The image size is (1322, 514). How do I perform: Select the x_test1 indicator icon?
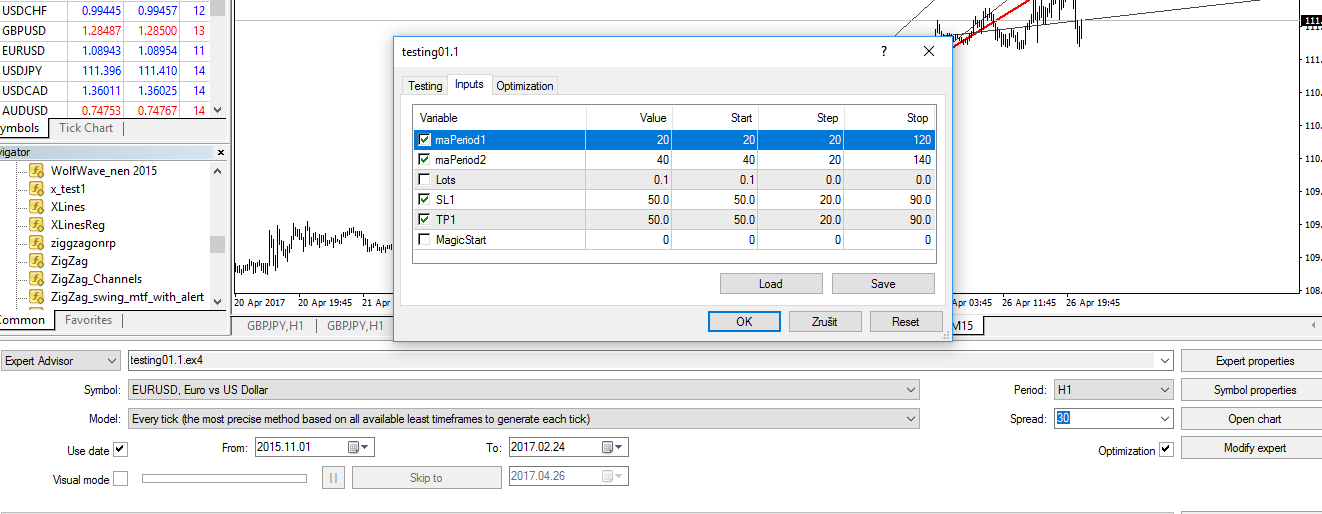point(37,189)
